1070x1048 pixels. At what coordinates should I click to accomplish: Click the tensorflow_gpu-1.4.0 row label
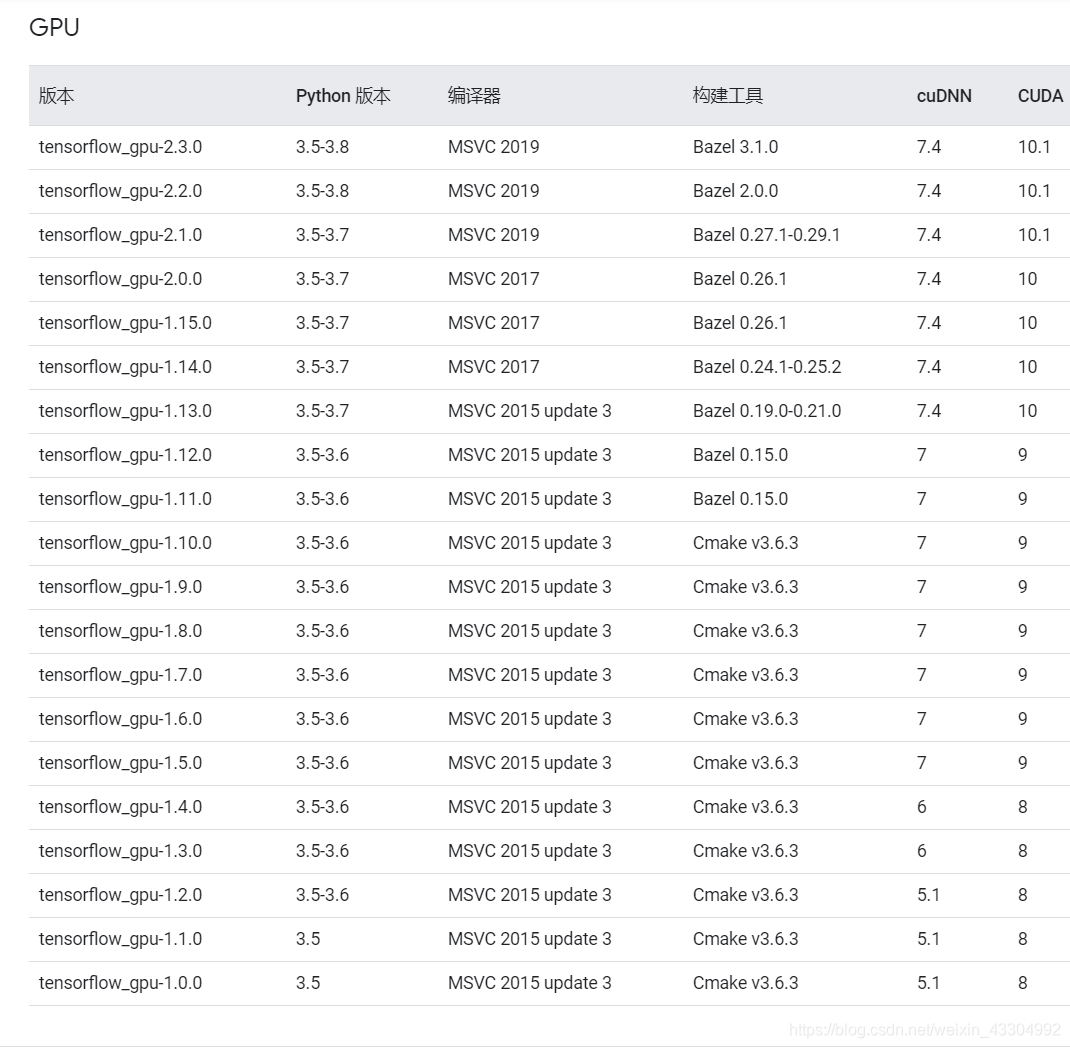(120, 807)
